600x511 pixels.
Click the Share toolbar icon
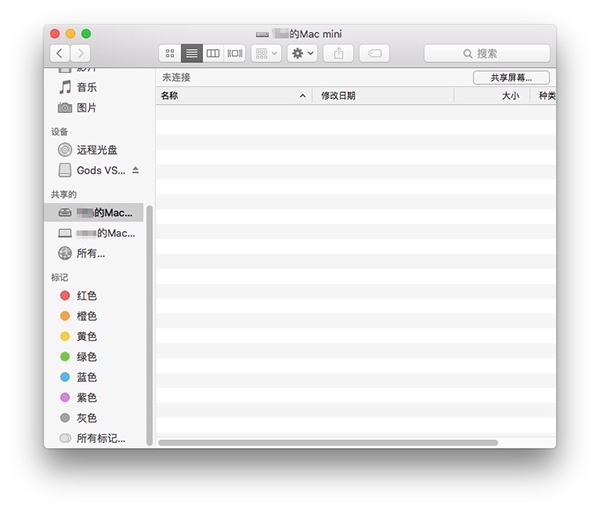pos(339,53)
